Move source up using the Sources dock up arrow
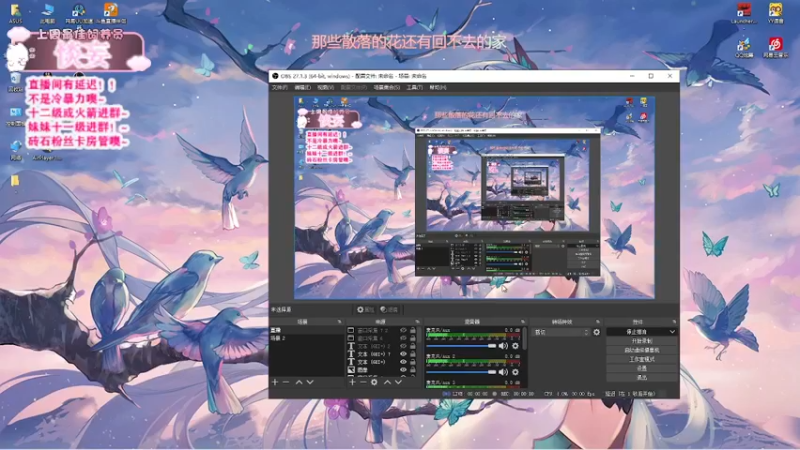This screenshot has height=450, width=800. [x=387, y=382]
